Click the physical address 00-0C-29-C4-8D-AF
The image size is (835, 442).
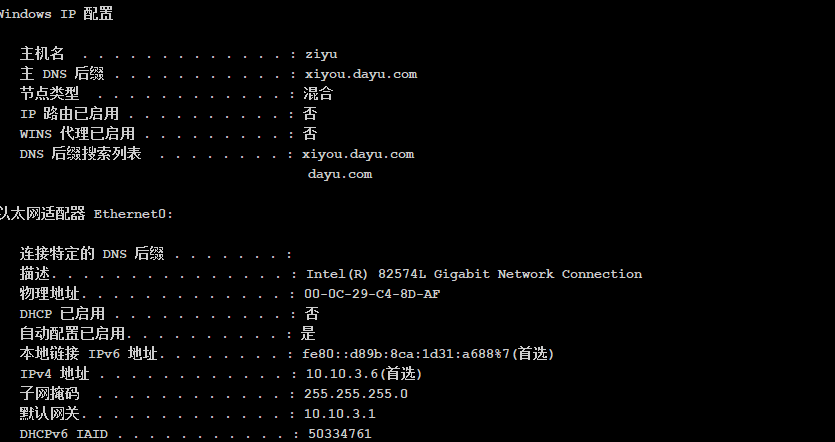[372, 293]
